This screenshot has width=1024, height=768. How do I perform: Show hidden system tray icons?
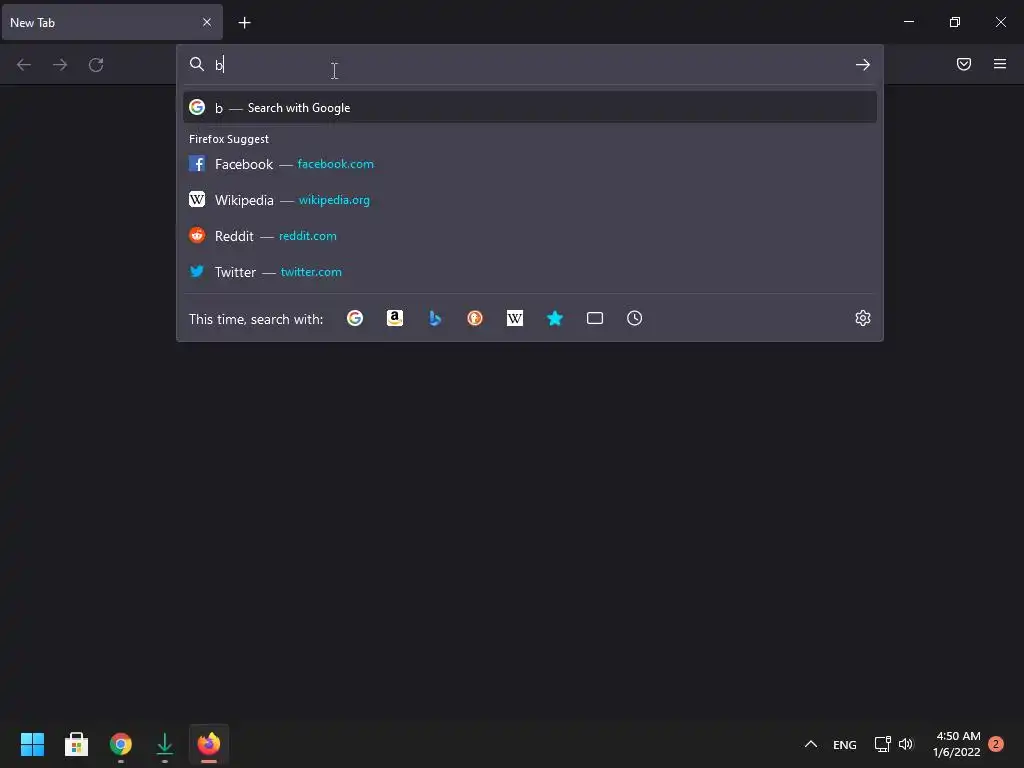(x=810, y=744)
